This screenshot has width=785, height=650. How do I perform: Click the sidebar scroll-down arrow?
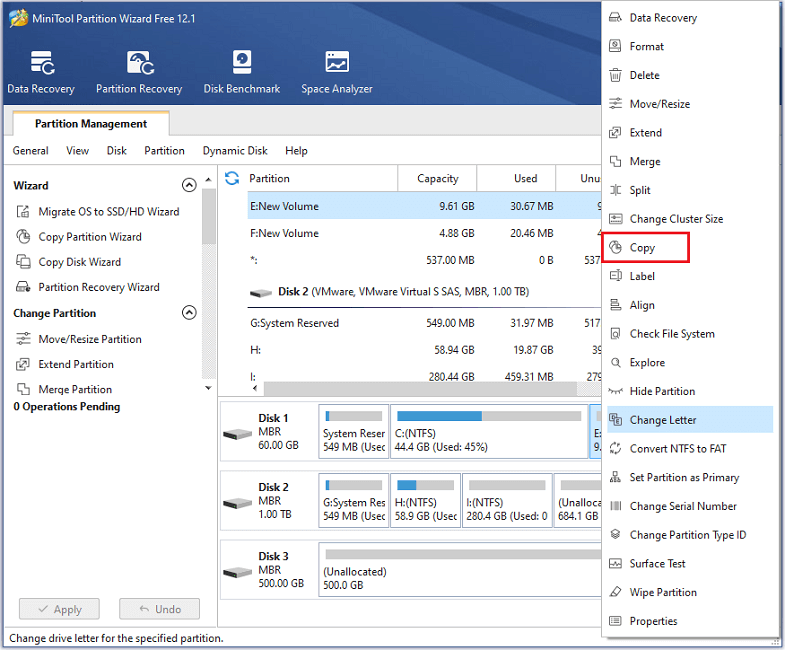pyautogui.click(x=209, y=388)
